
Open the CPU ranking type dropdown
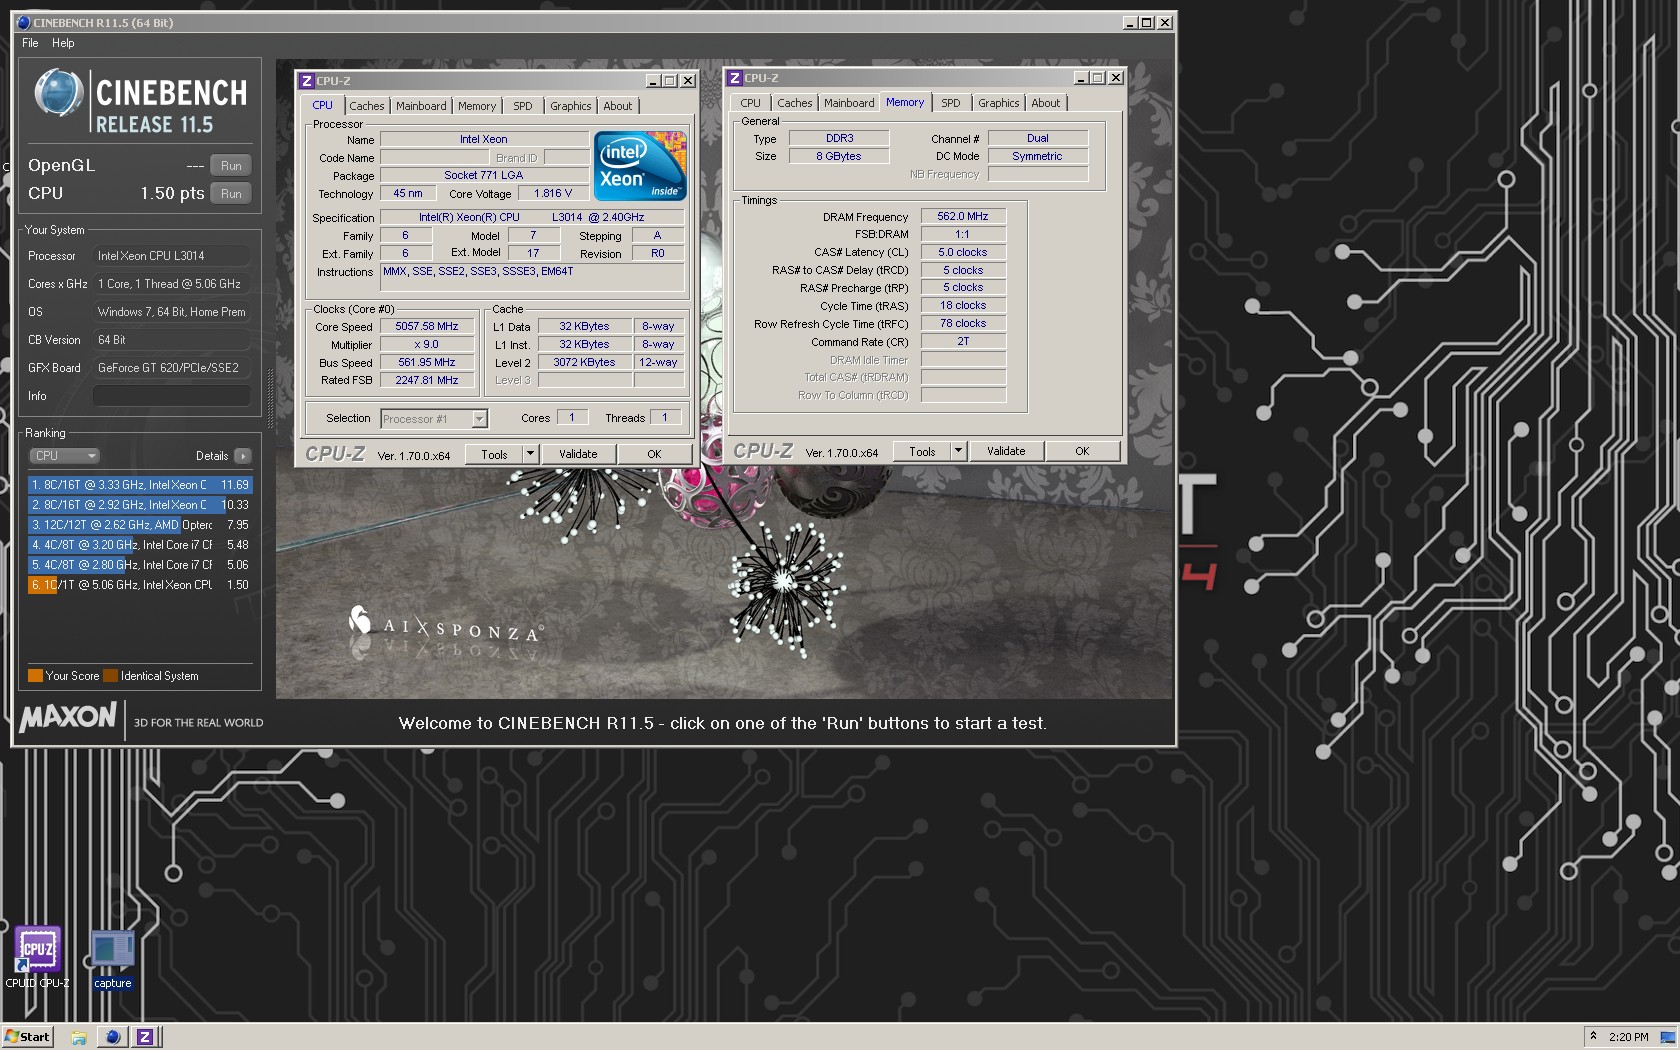[64, 456]
